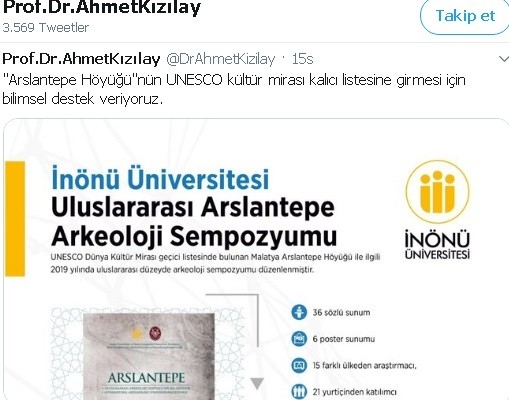Click the gray downward triangle arrow
Image resolution: width=509 pixels, height=400 pixels.
(x=257, y=383)
